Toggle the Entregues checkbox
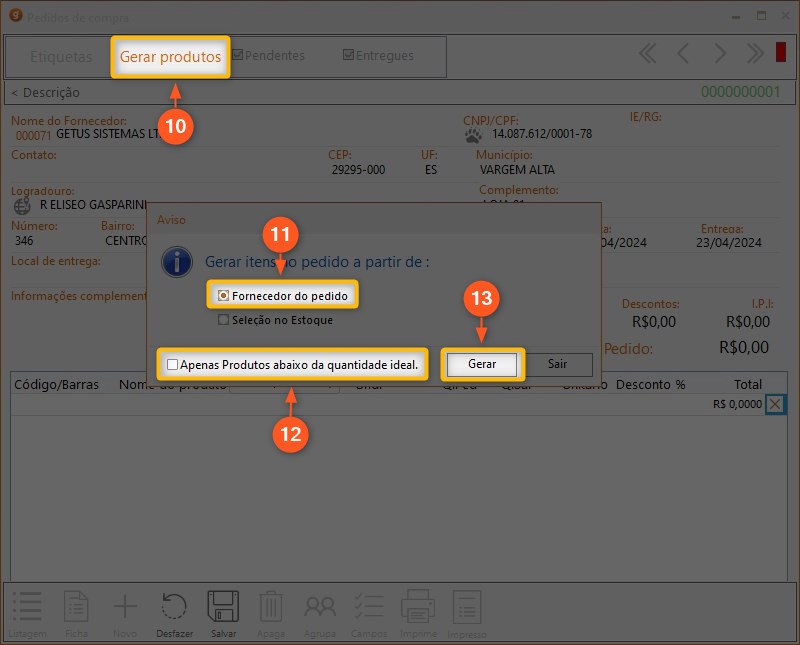 (348, 56)
